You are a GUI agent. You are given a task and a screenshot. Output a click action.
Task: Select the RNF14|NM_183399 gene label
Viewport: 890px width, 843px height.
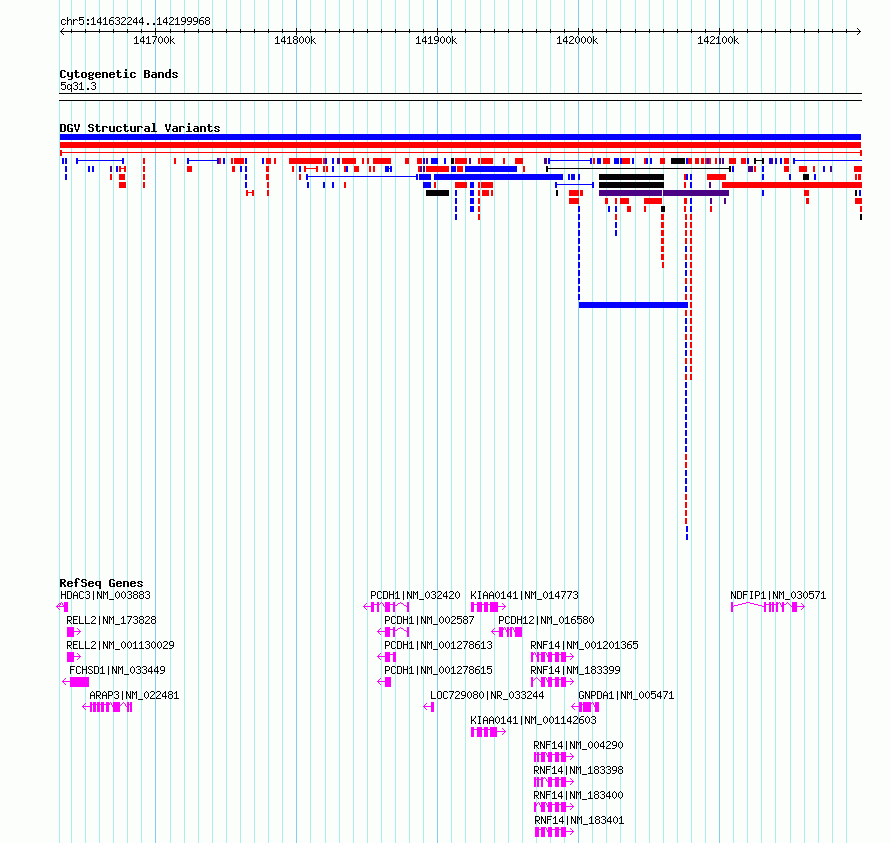tap(575, 670)
